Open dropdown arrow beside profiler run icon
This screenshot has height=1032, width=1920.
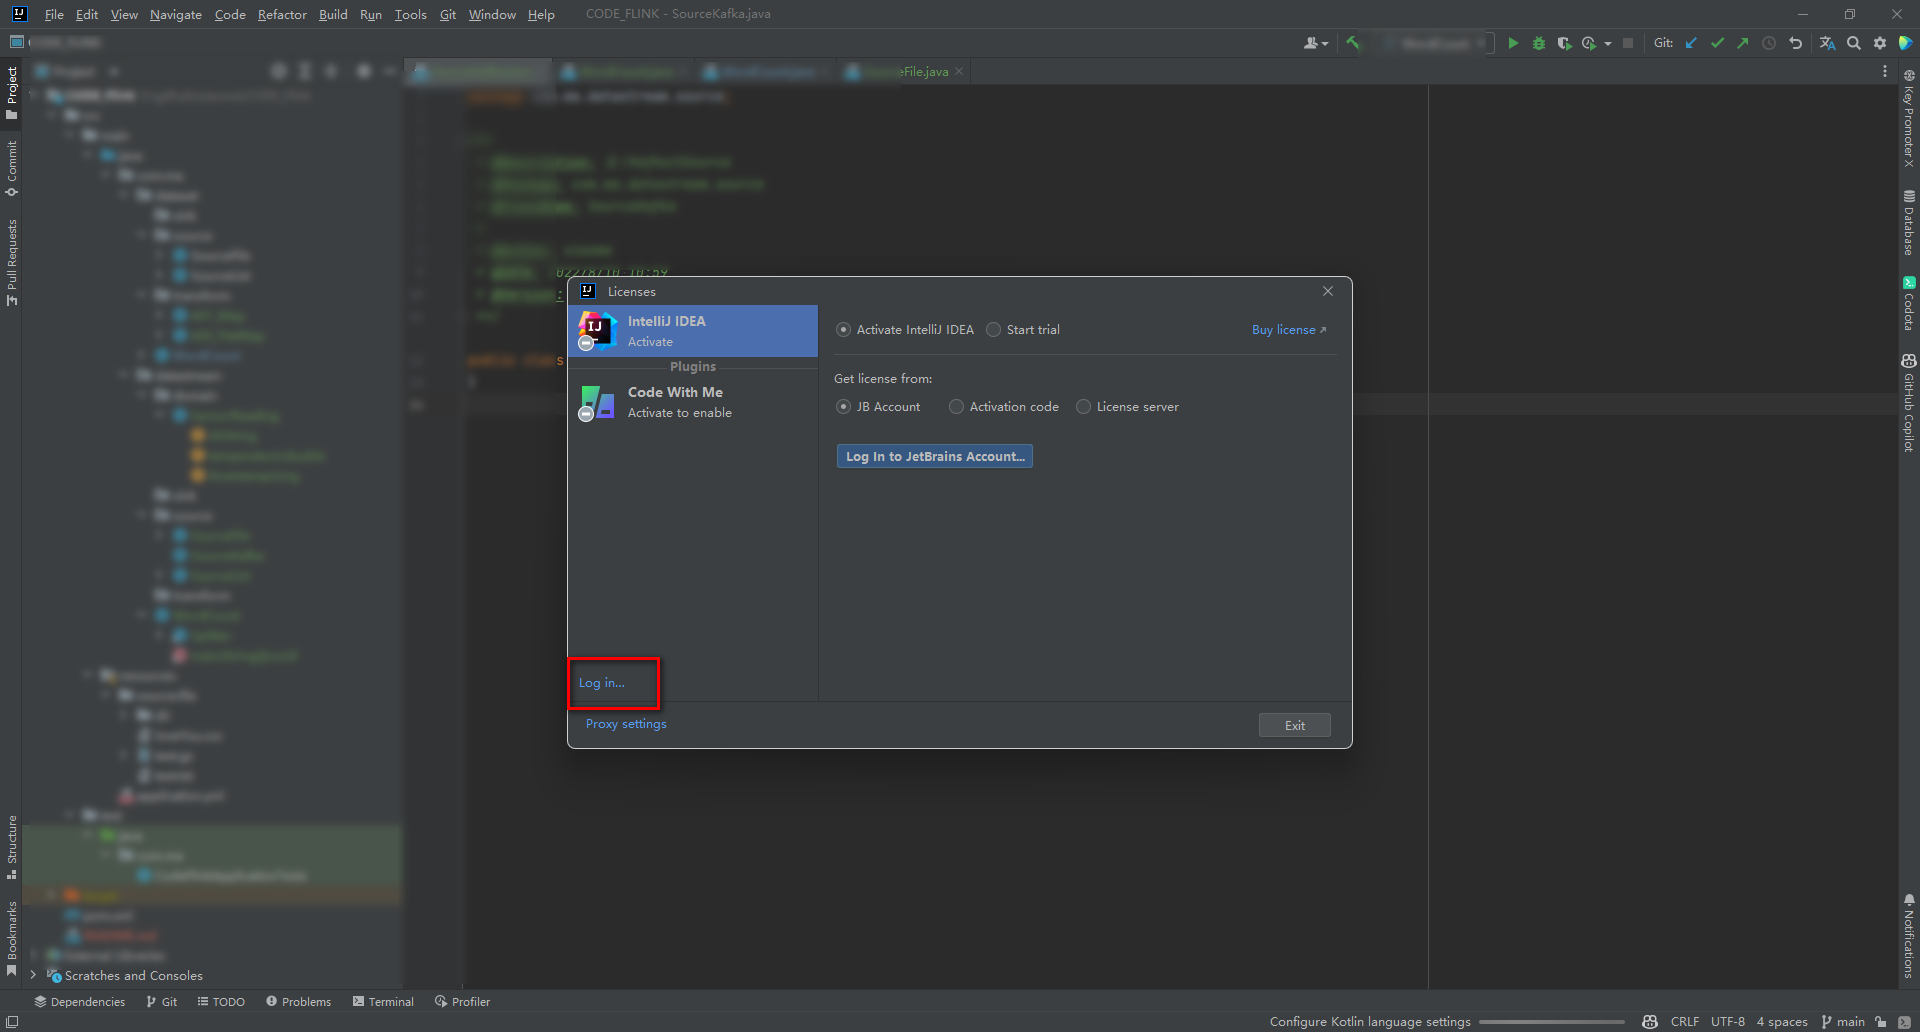[x=1608, y=43]
